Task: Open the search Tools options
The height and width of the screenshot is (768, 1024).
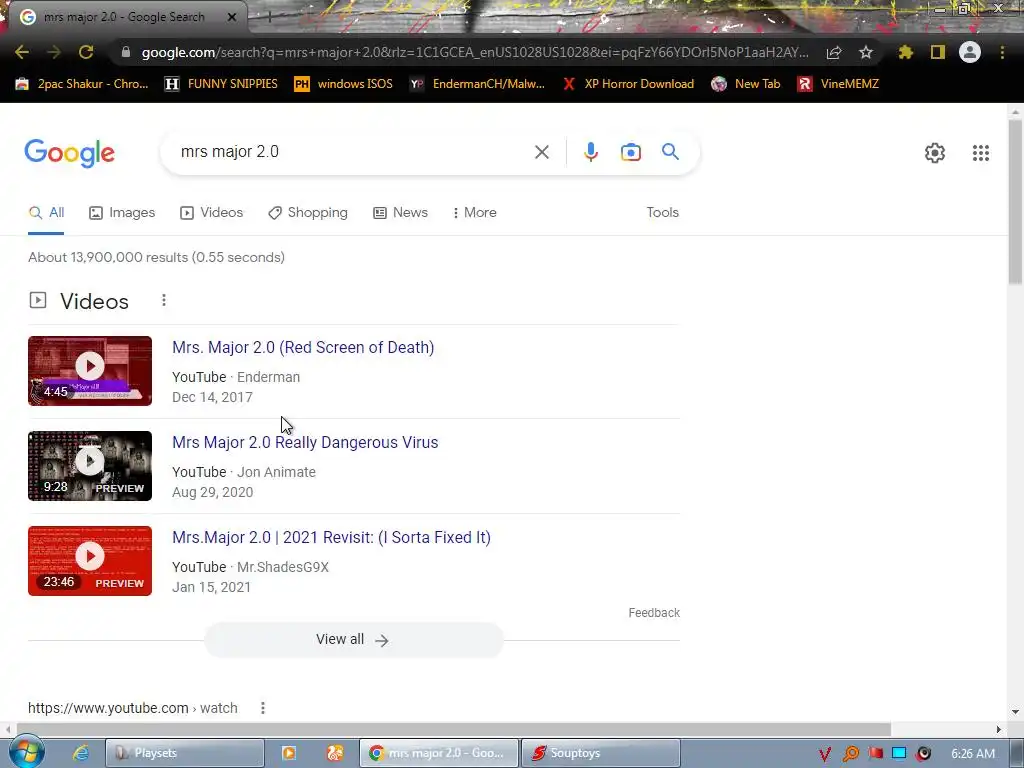Action: (662, 213)
